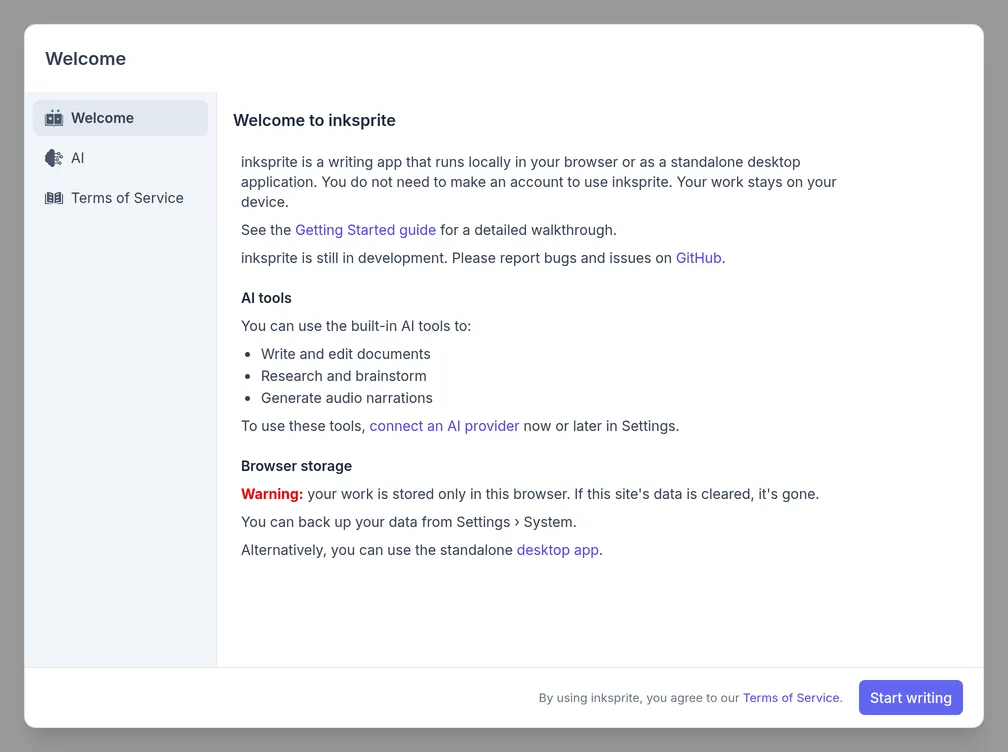Select the Welcome tab label
This screenshot has height=752, width=1008.
(x=102, y=118)
